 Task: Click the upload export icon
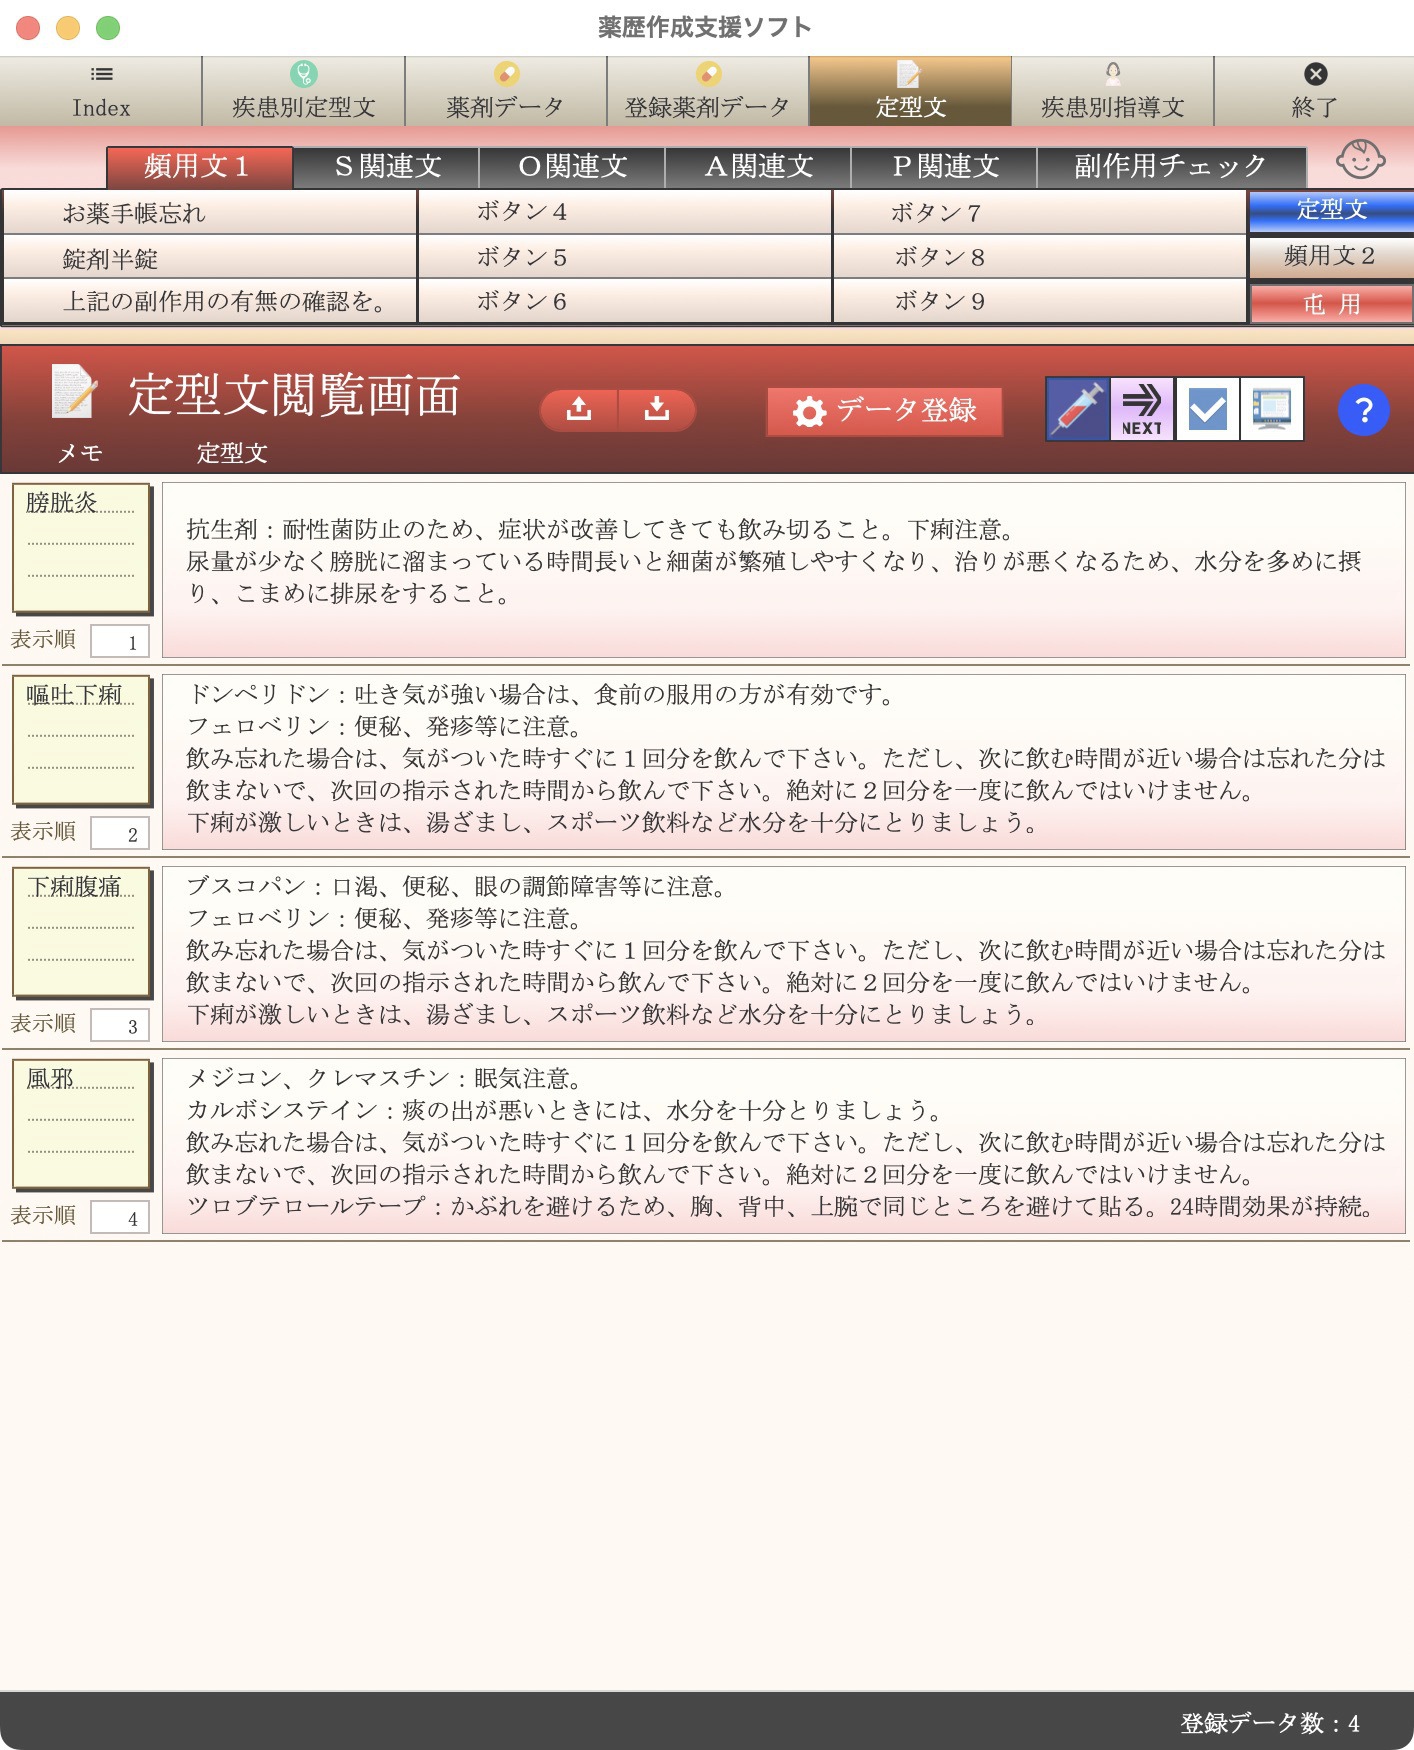coord(579,410)
